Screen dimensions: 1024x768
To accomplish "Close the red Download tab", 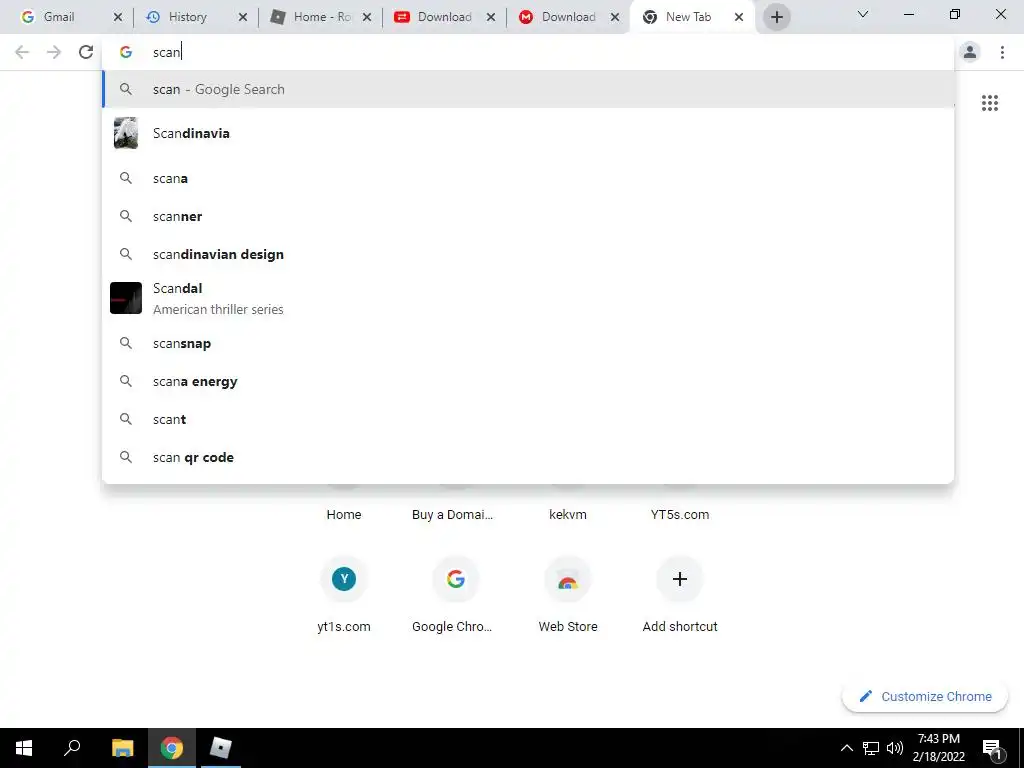I will pyautogui.click(x=491, y=18).
